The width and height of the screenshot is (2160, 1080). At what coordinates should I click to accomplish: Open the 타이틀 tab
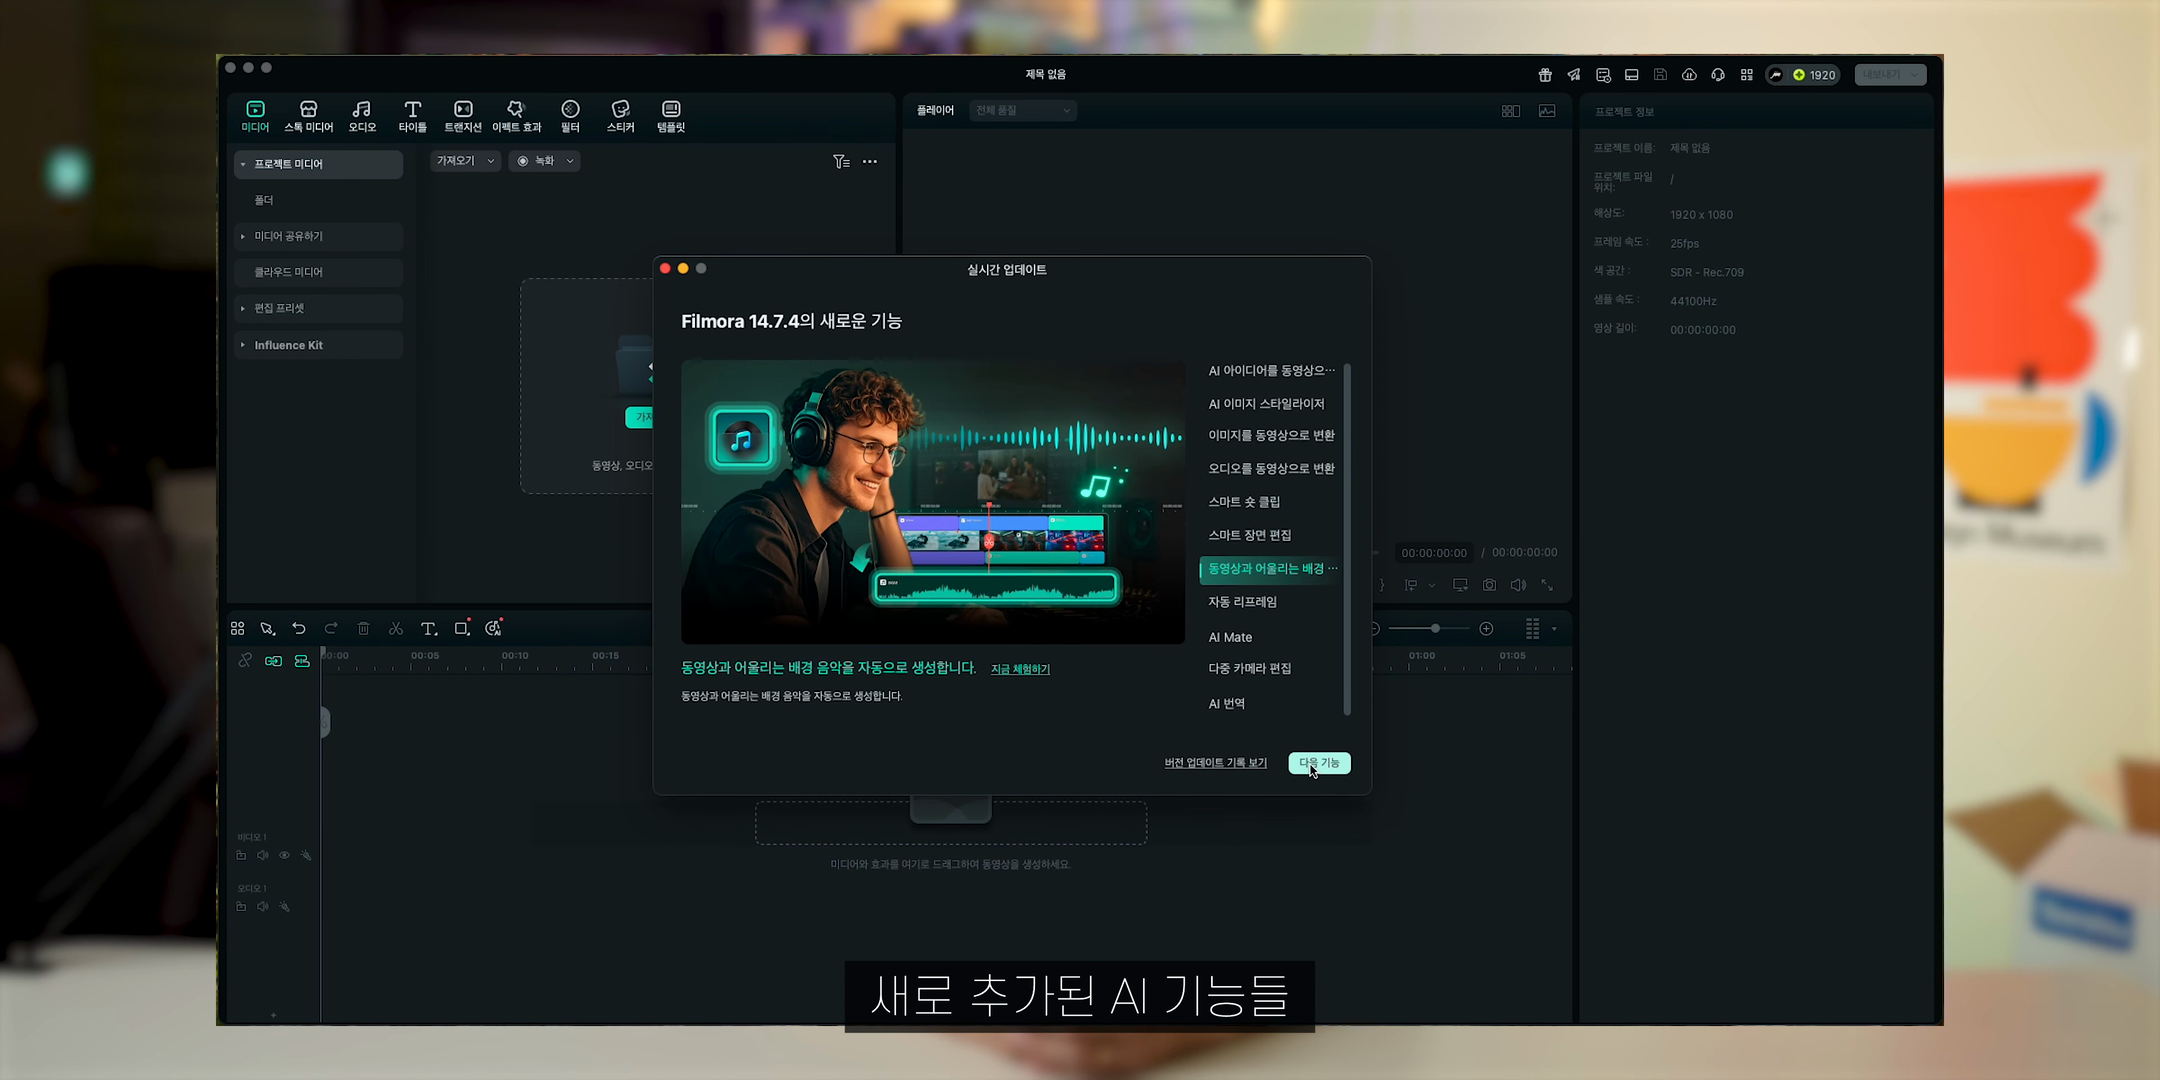412,116
